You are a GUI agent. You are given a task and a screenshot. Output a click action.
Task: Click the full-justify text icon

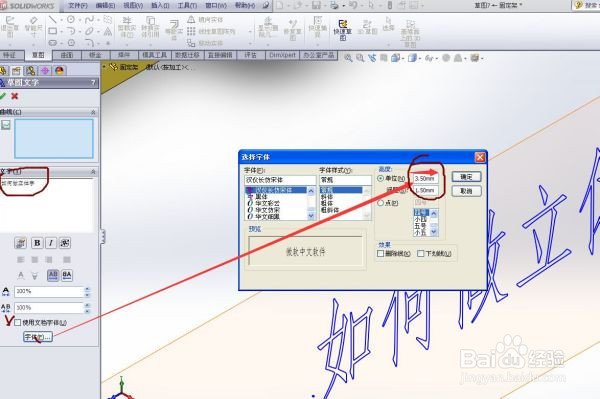click(x=67, y=260)
